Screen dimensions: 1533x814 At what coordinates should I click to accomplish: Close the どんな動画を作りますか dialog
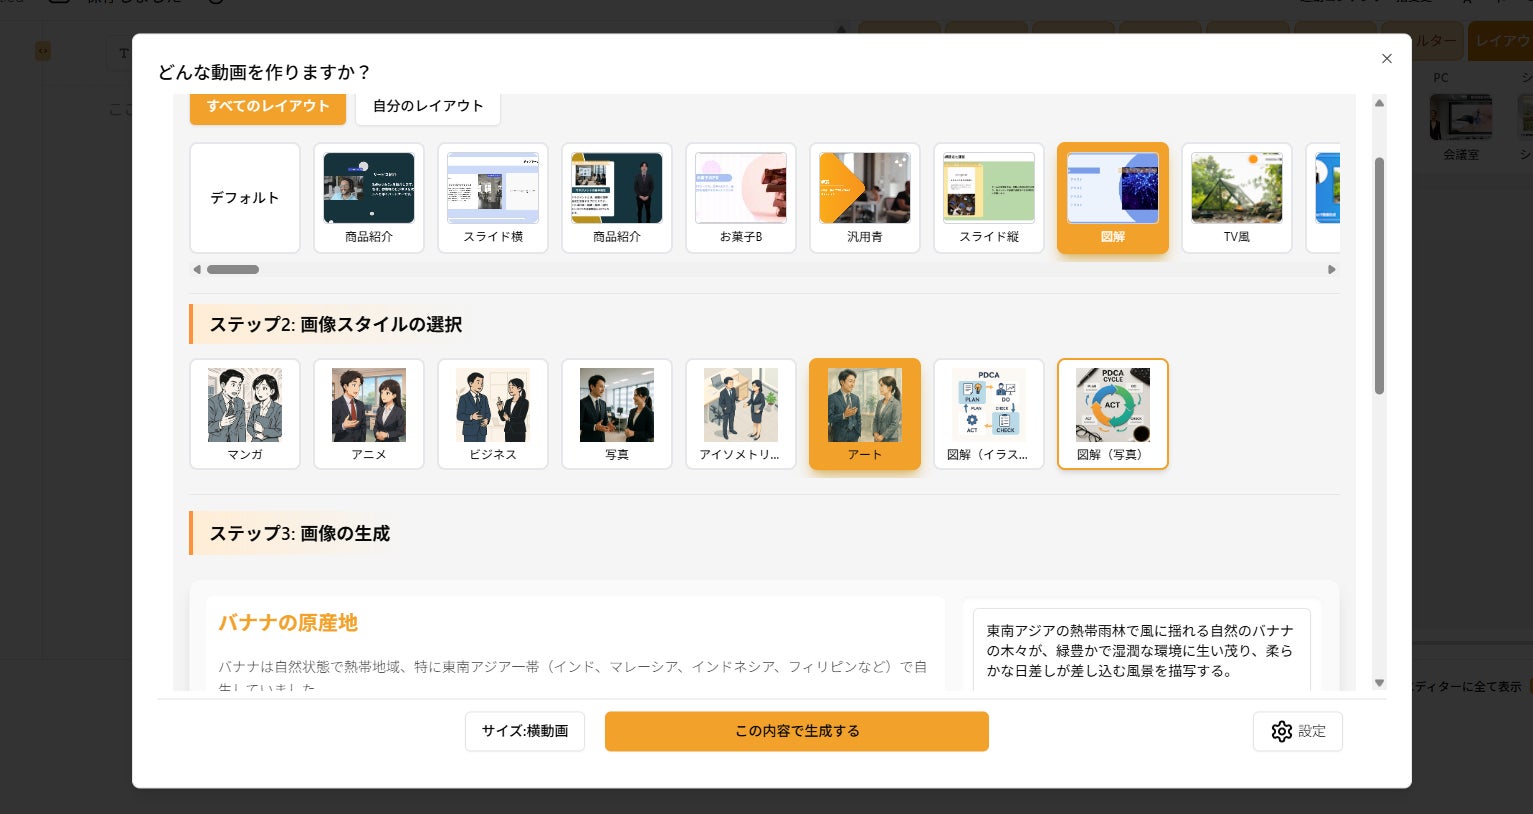point(1386,59)
